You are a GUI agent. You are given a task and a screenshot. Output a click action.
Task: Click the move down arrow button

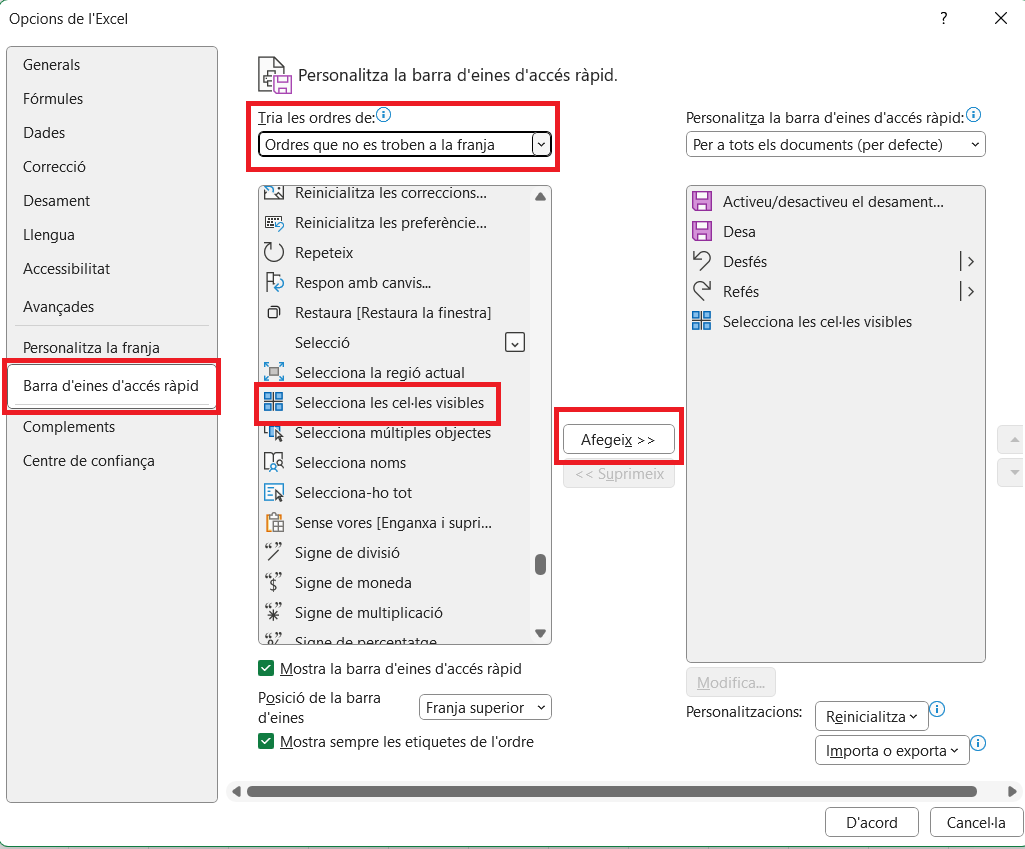pyautogui.click(x=1013, y=473)
